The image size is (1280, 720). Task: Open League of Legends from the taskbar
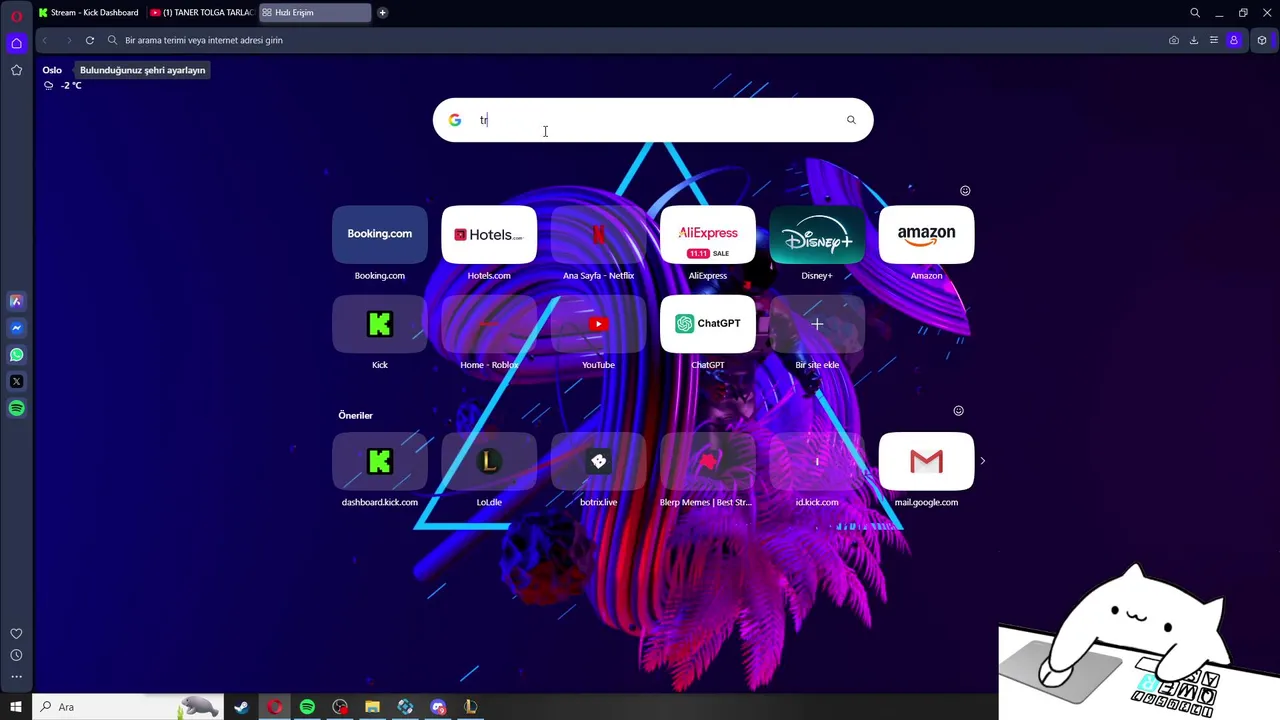click(x=470, y=707)
